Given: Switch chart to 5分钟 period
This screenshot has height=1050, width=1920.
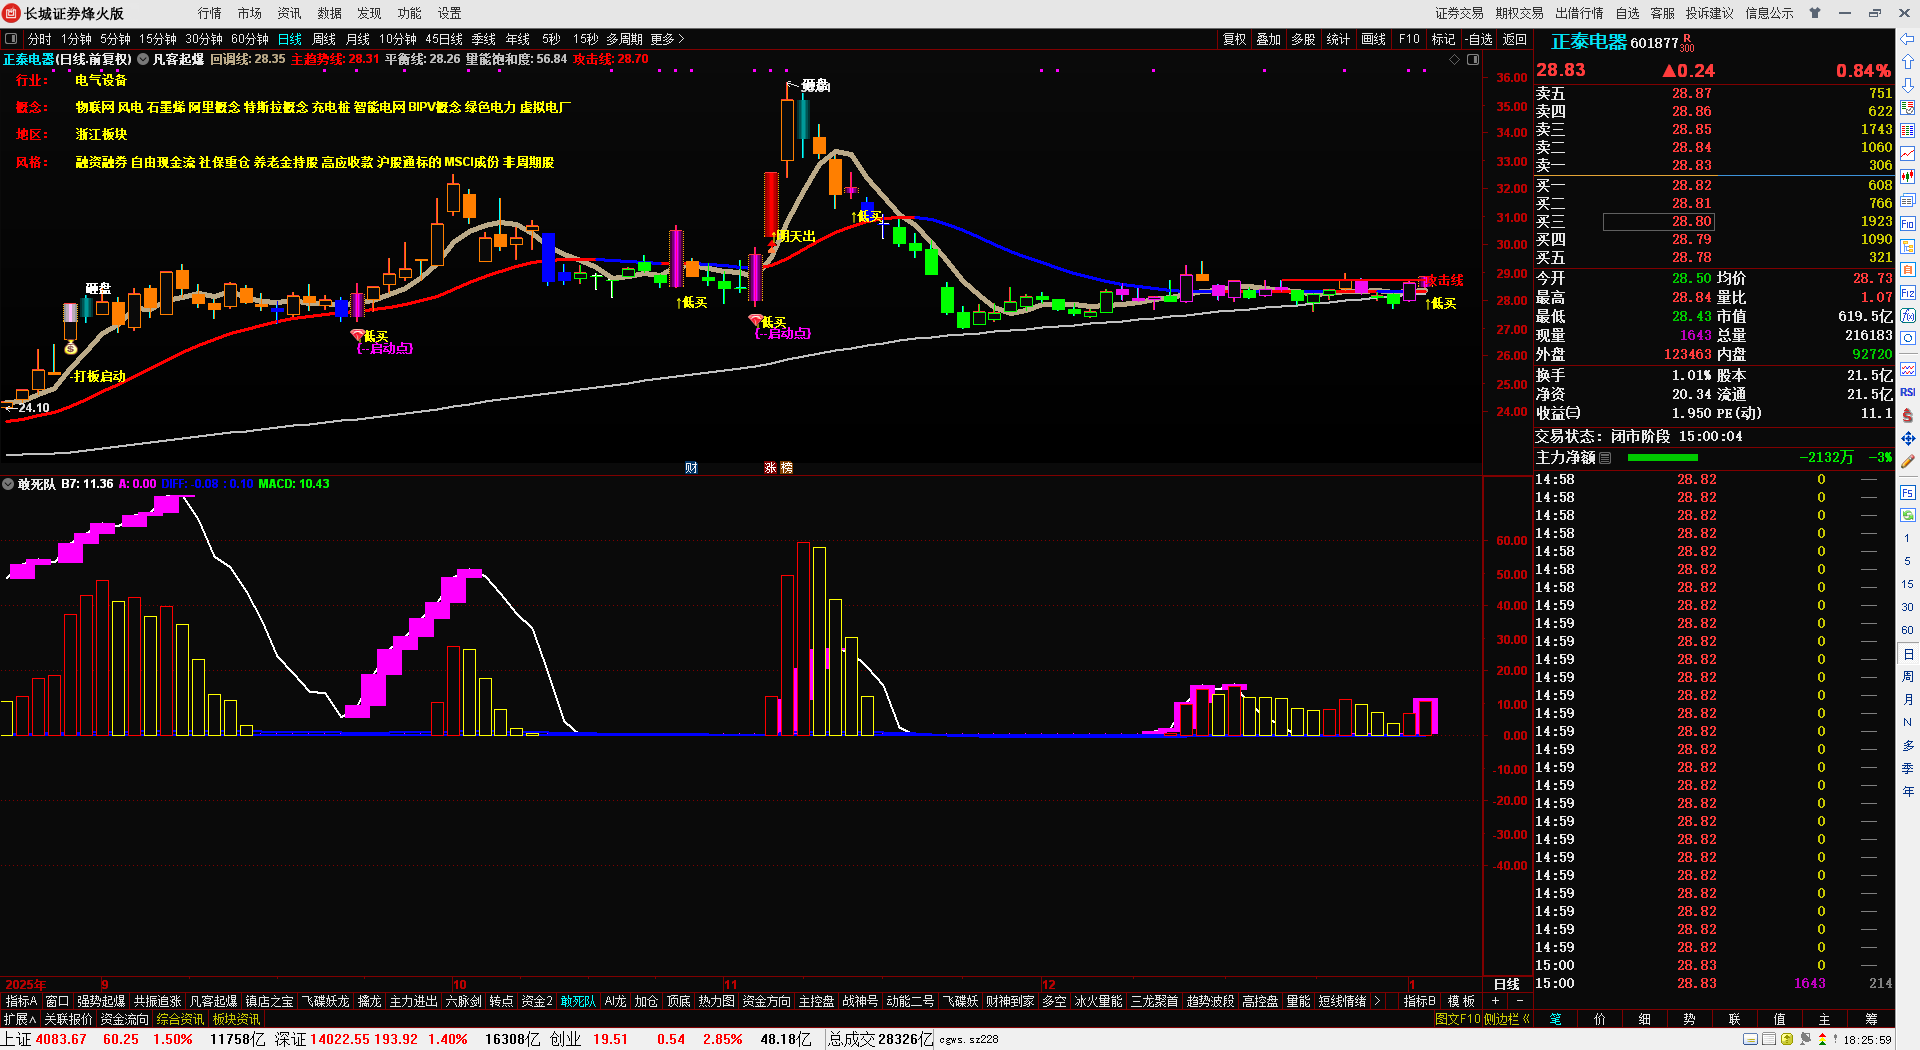Looking at the screenshot, I should coord(116,39).
